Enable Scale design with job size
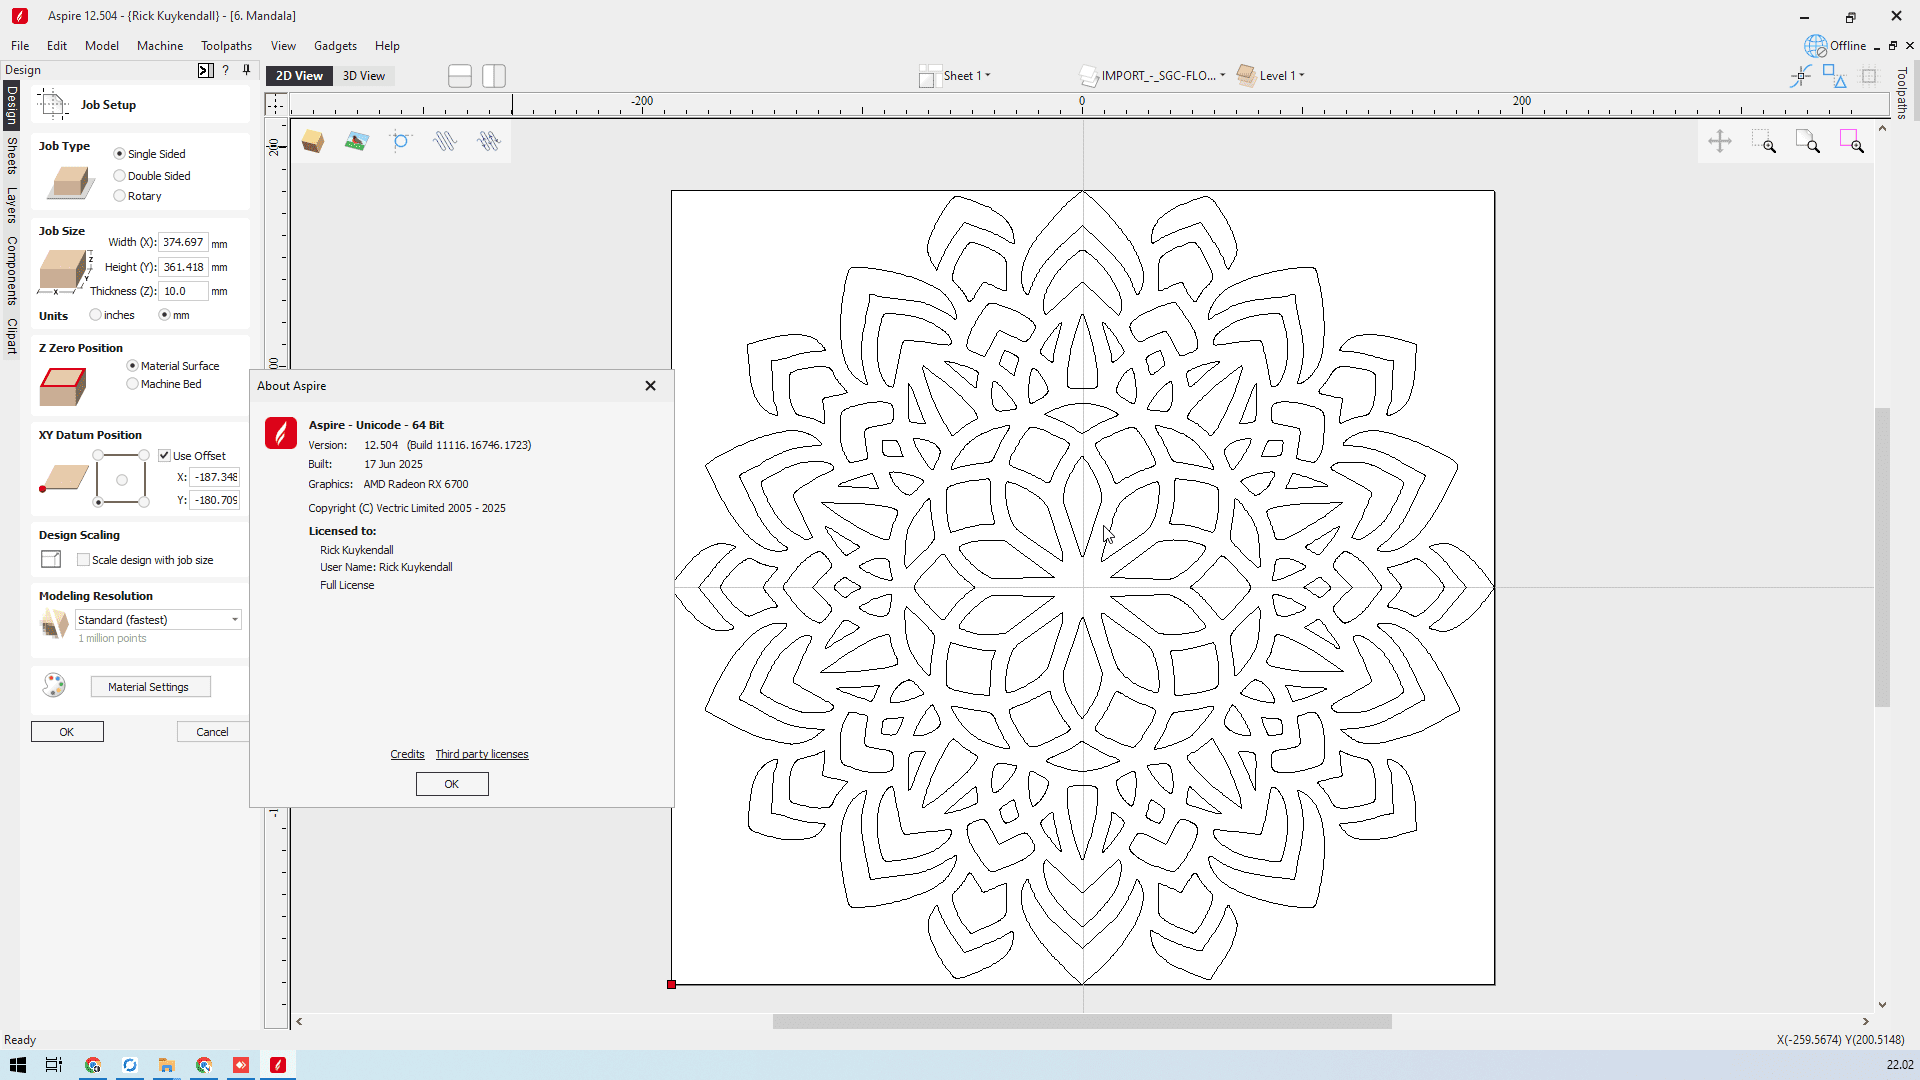Viewport: 1920px width, 1080px height. pyautogui.click(x=84, y=560)
